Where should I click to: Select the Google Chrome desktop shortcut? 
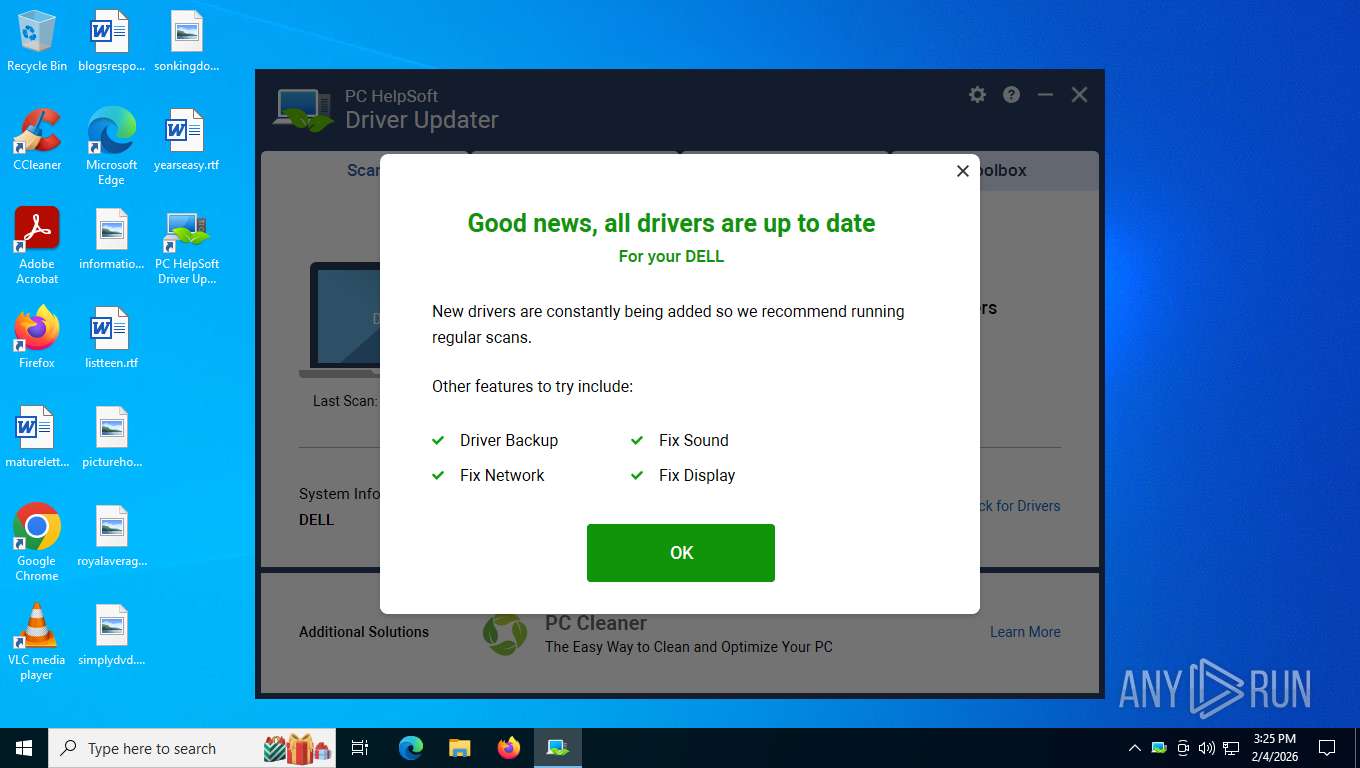tap(37, 542)
